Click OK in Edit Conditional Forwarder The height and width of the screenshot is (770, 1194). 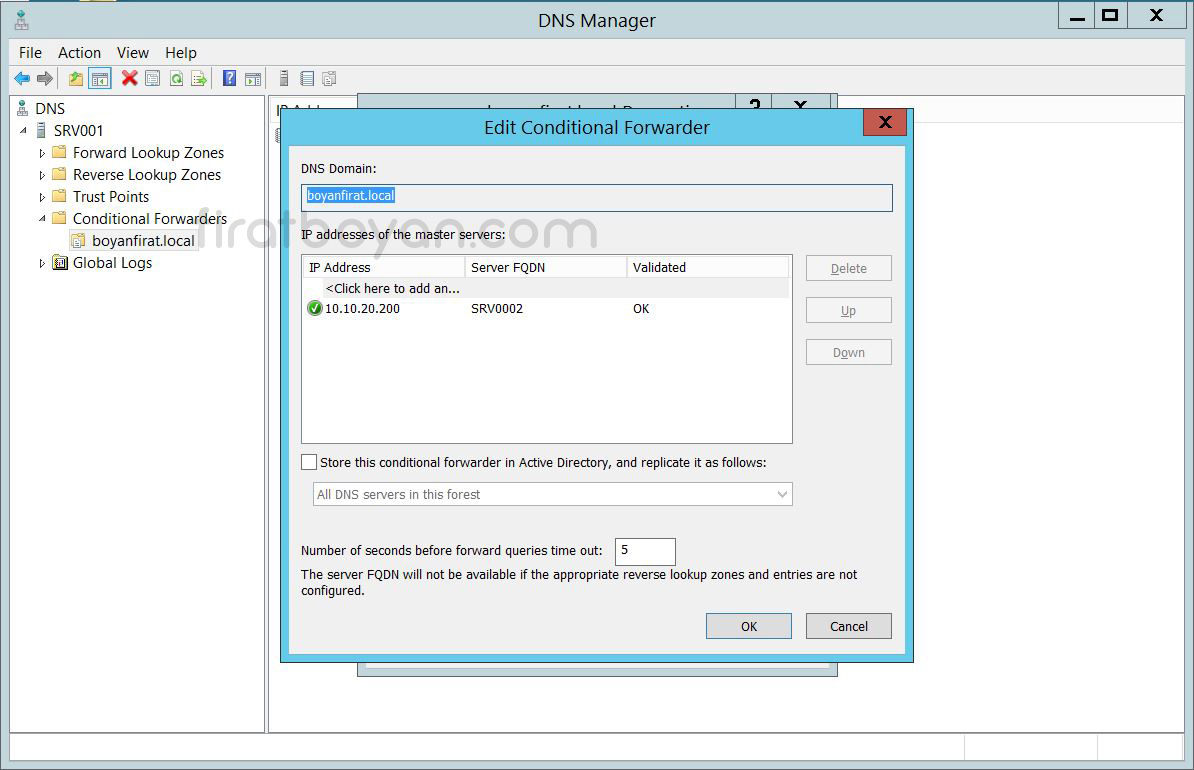pyautogui.click(x=749, y=626)
